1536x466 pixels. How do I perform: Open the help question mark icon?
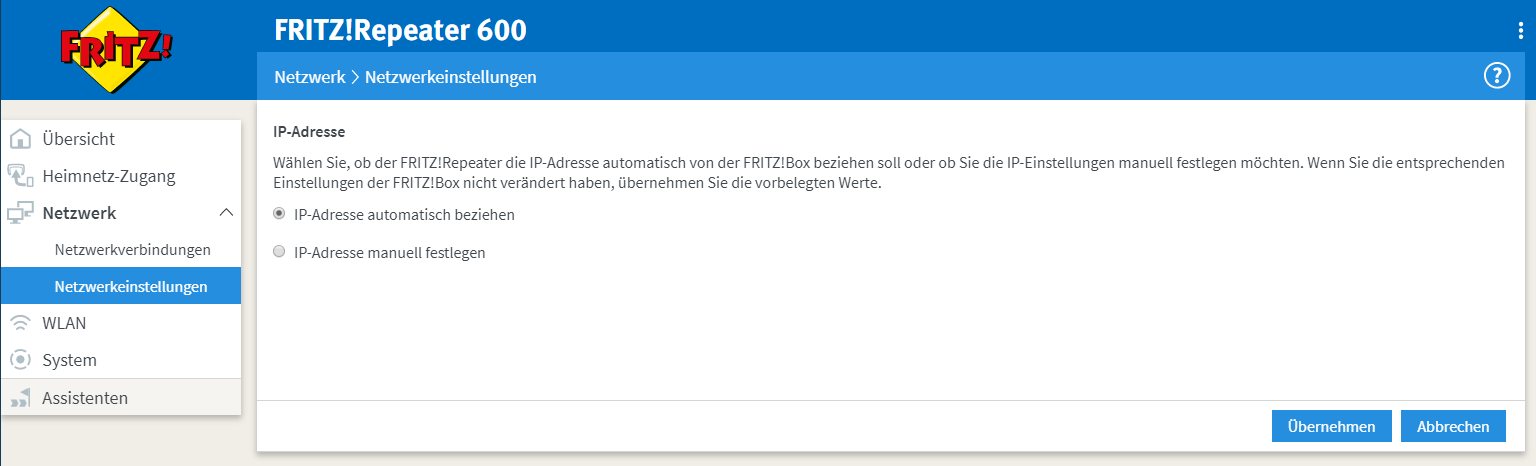coord(1496,76)
